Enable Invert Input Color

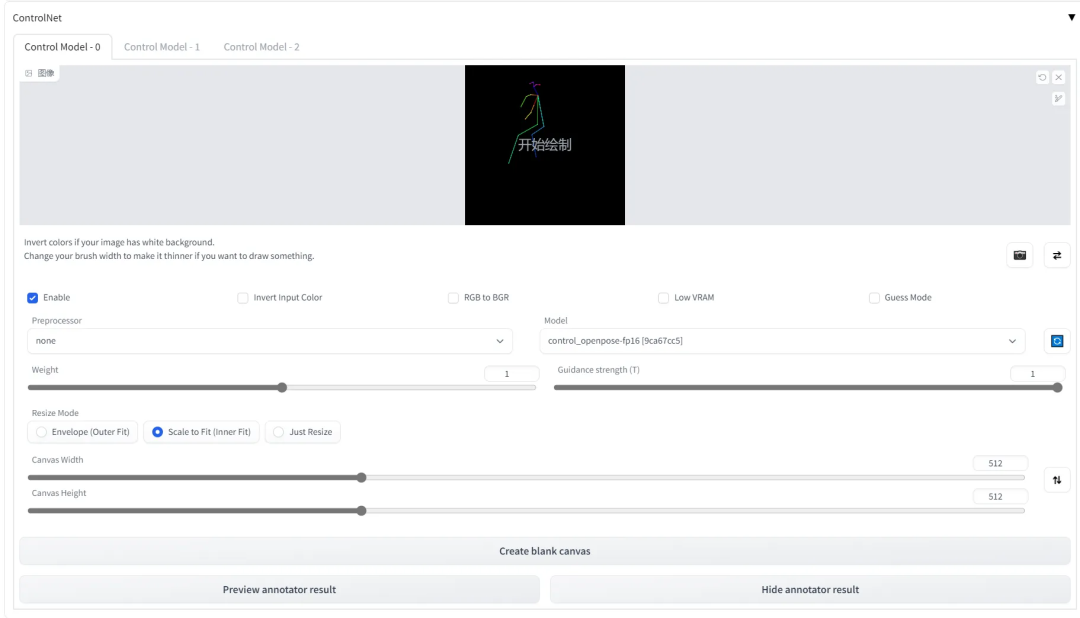(242, 298)
